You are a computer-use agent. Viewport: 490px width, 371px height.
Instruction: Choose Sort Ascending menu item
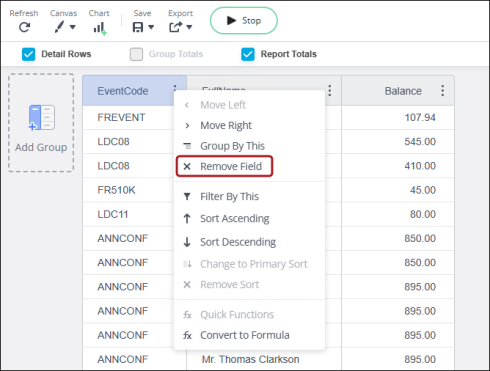click(249, 219)
